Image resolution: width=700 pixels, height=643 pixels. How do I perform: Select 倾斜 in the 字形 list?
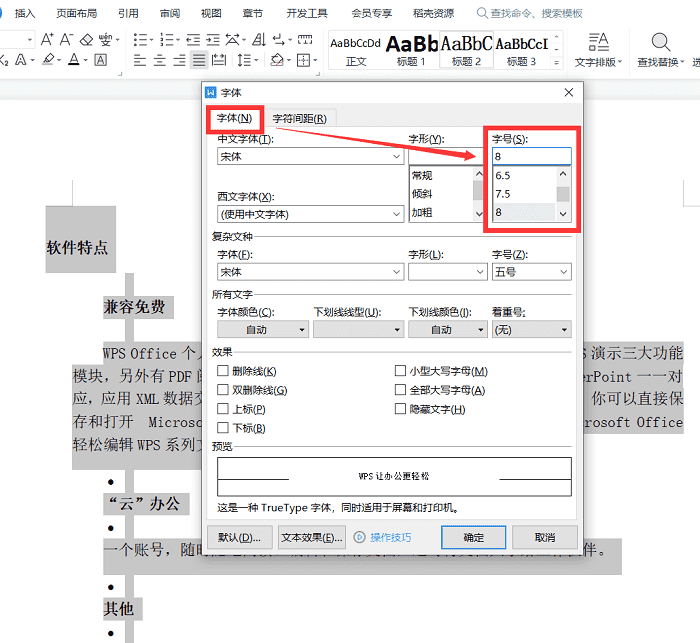tap(441, 194)
